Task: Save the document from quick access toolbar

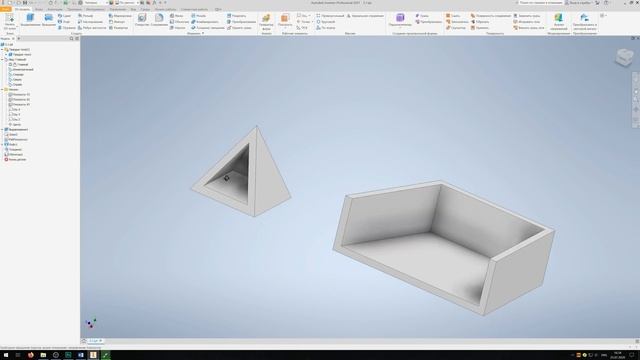Action: coord(24,2)
